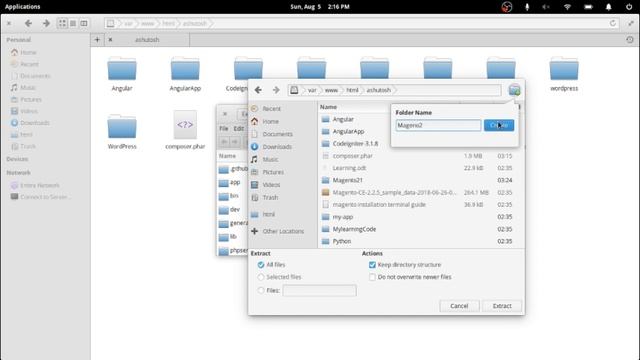The height and width of the screenshot is (360, 640).
Task: Switch to the ashutosh tab
Action: [x=147, y=40]
